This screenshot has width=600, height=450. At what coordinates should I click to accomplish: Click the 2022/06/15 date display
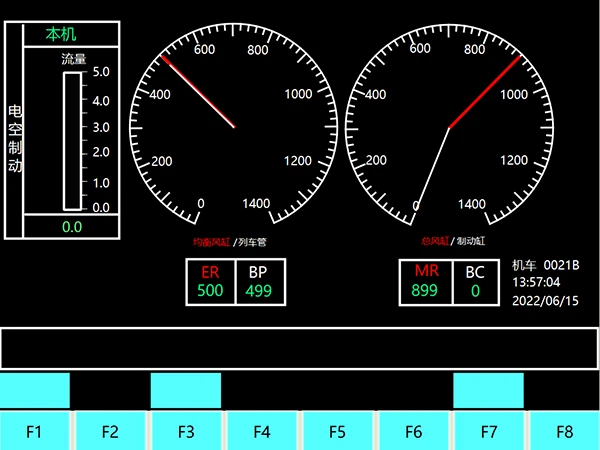(545, 301)
